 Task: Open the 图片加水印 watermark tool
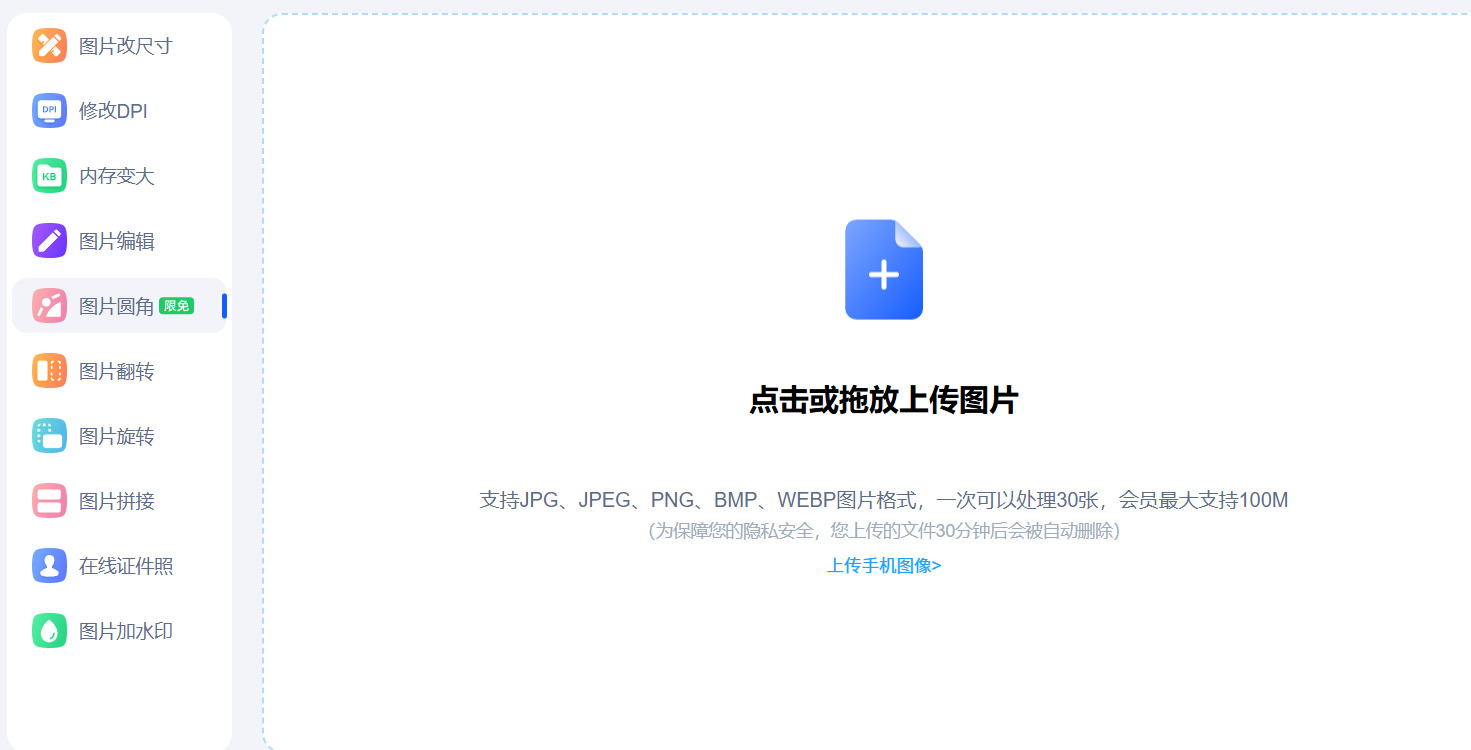coord(49,630)
